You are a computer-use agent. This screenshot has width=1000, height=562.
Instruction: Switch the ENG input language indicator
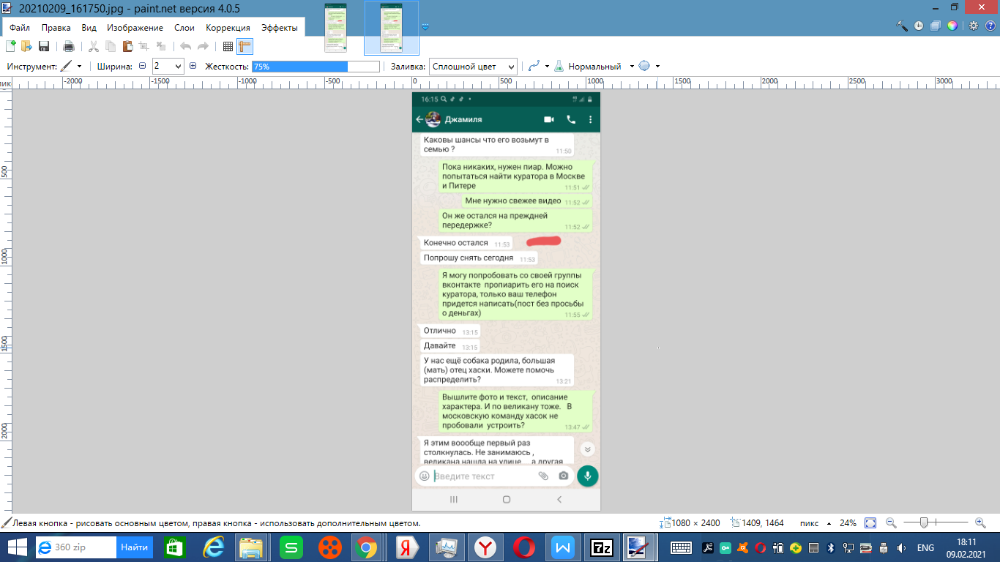click(925, 548)
